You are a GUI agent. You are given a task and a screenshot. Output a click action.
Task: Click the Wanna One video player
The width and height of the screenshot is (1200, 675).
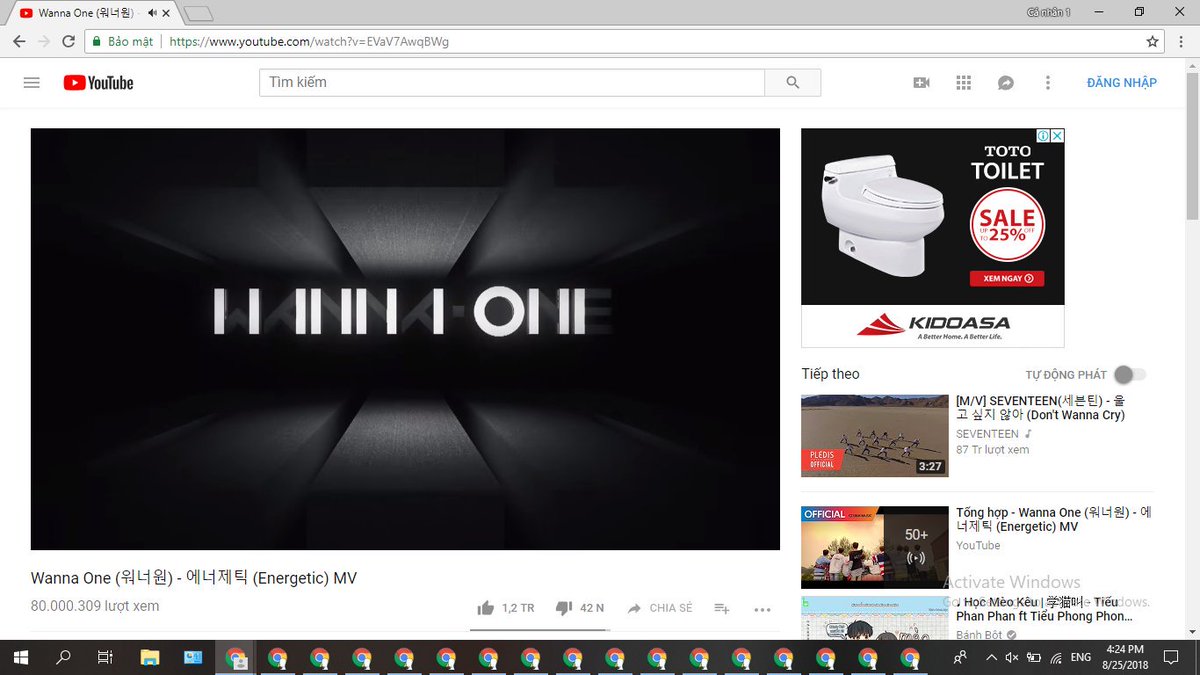click(x=405, y=339)
